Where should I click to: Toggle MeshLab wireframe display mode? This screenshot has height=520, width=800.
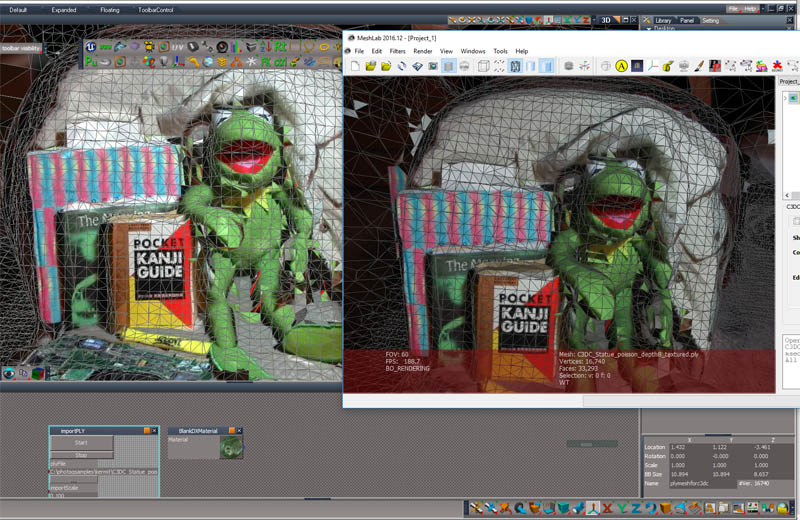(x=515, y=66)
